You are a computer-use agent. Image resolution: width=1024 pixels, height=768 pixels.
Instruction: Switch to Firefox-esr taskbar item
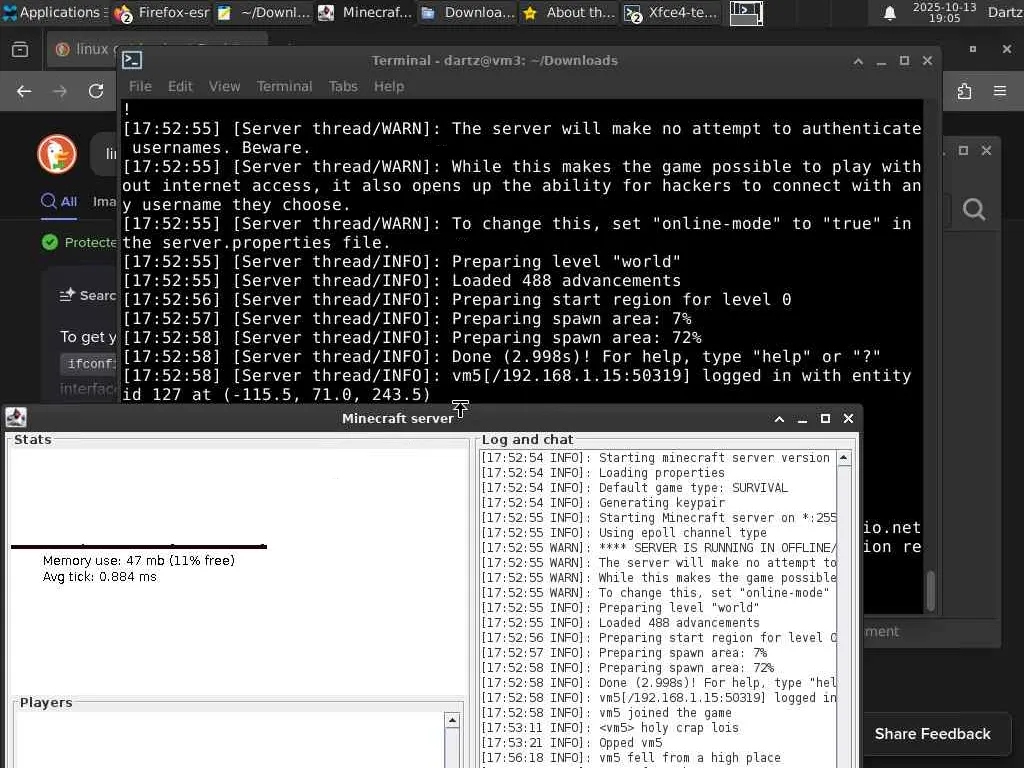tap(161, 12)
